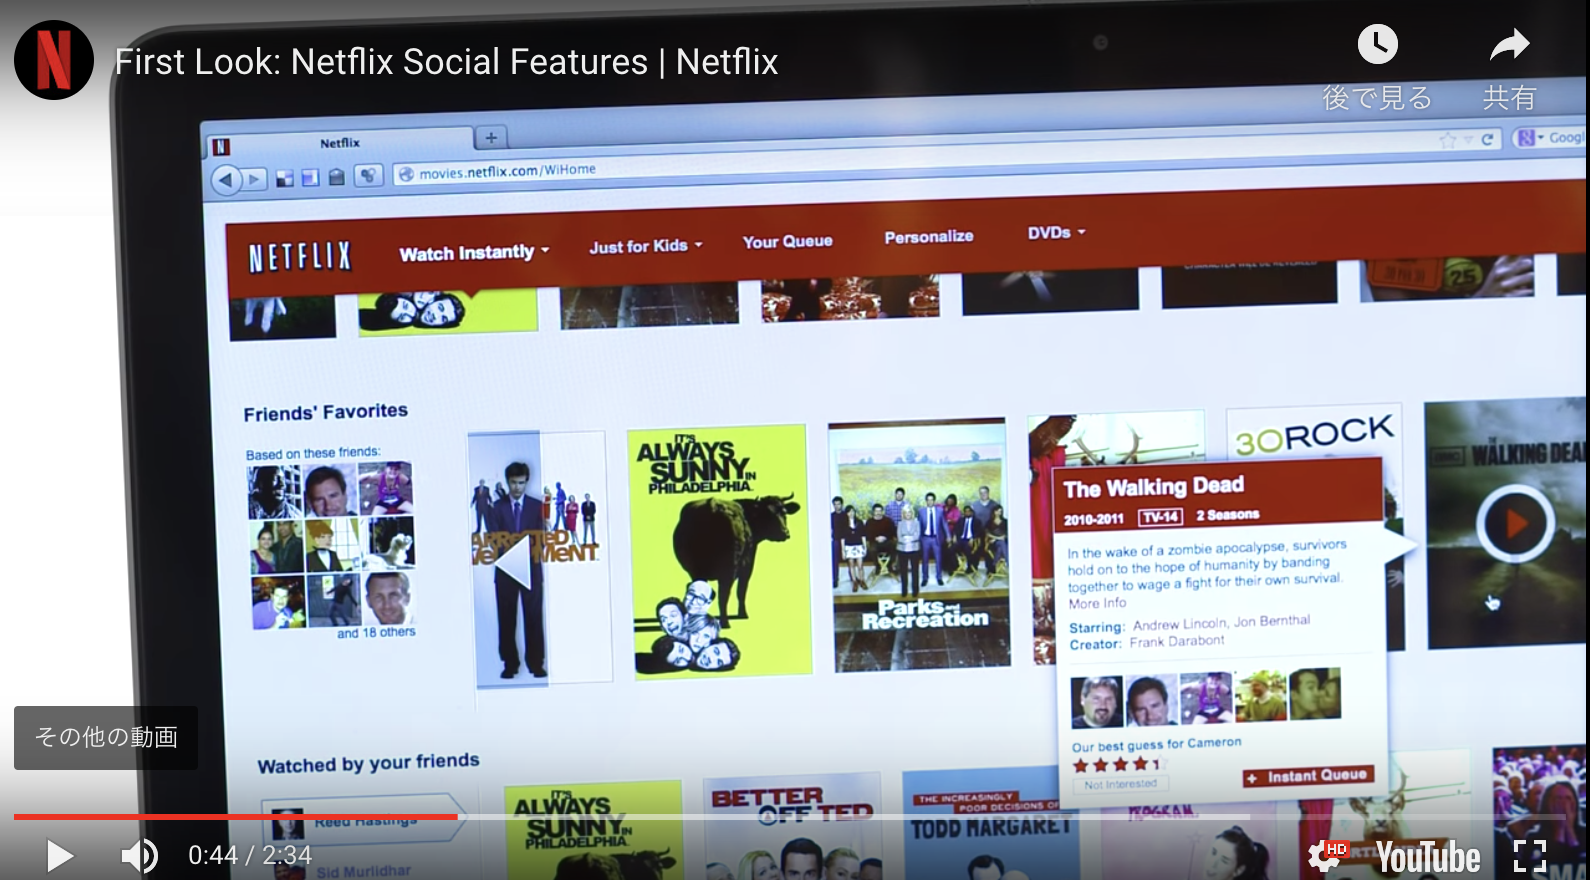This screenshot has width=1590, height=880.
Task: Open new browser tab plus button
Action: 490,137
